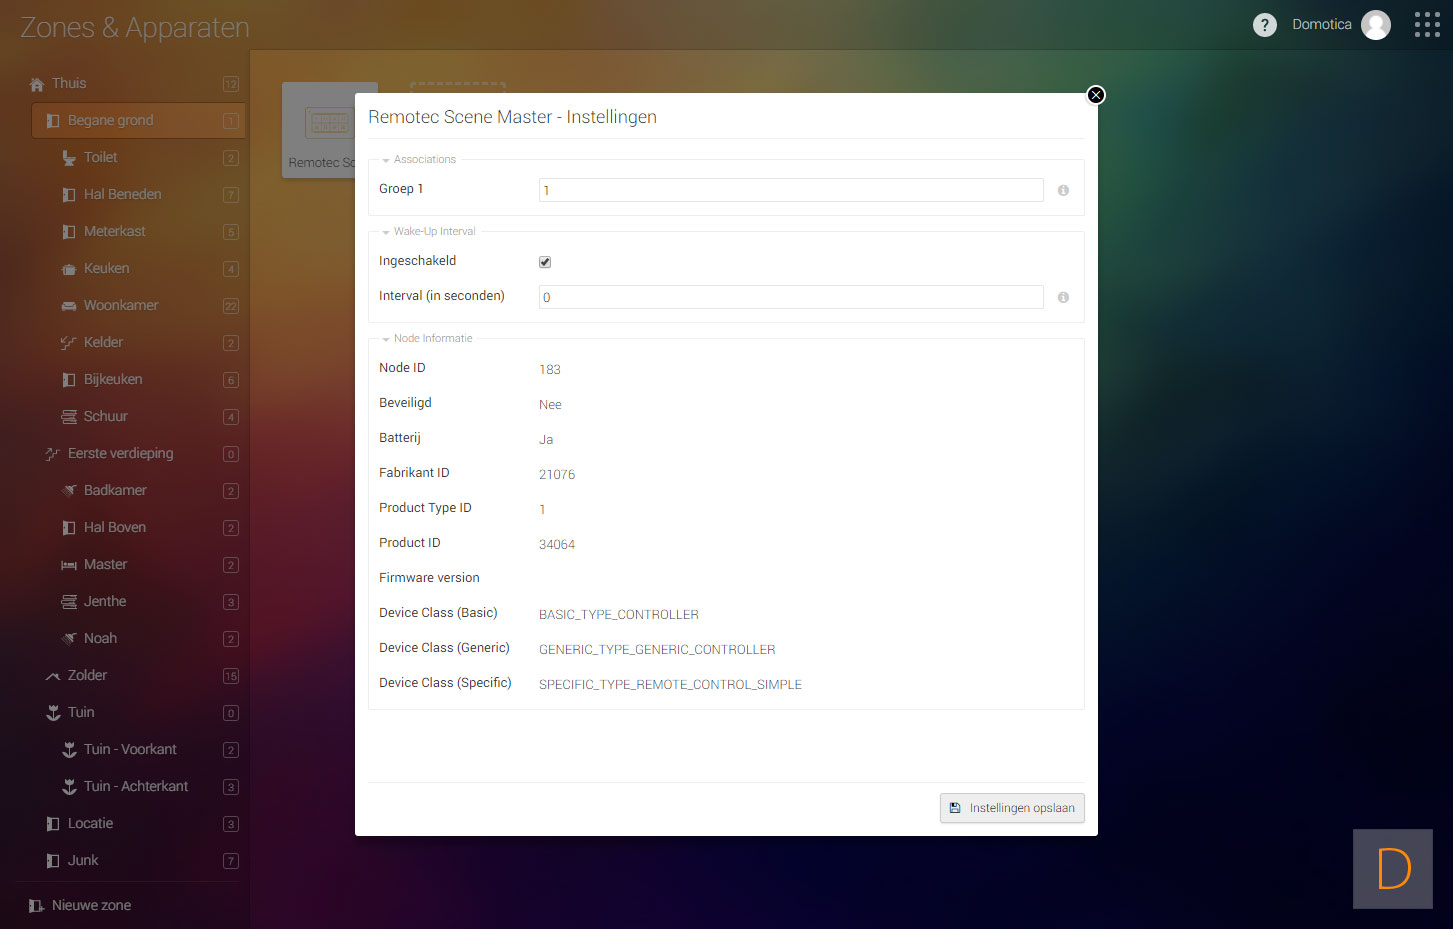This screenshot has height=929, width=1453.
Task: Select the Begane grond zone
Action: [x=138, y=121]
